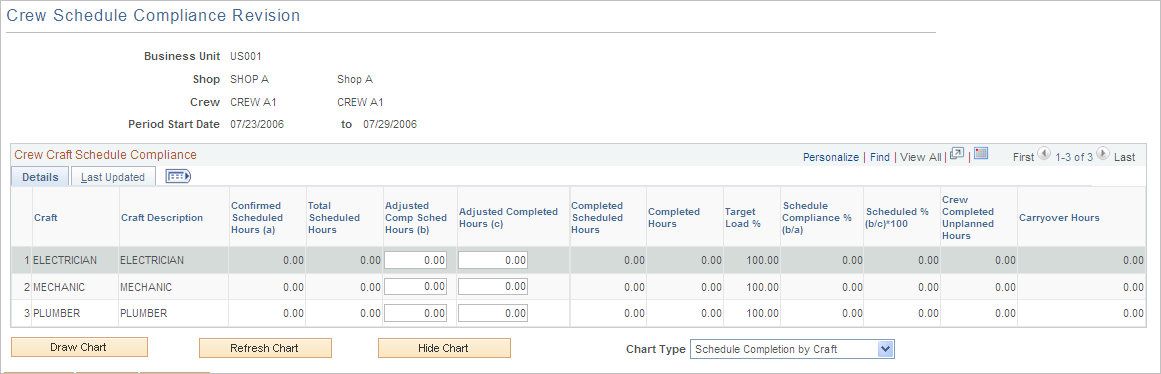Edit Adjusted Comp Sched Hours for PLUMBER
Image resolution: width=1161 pixels, height=374 pixels.
415,313
